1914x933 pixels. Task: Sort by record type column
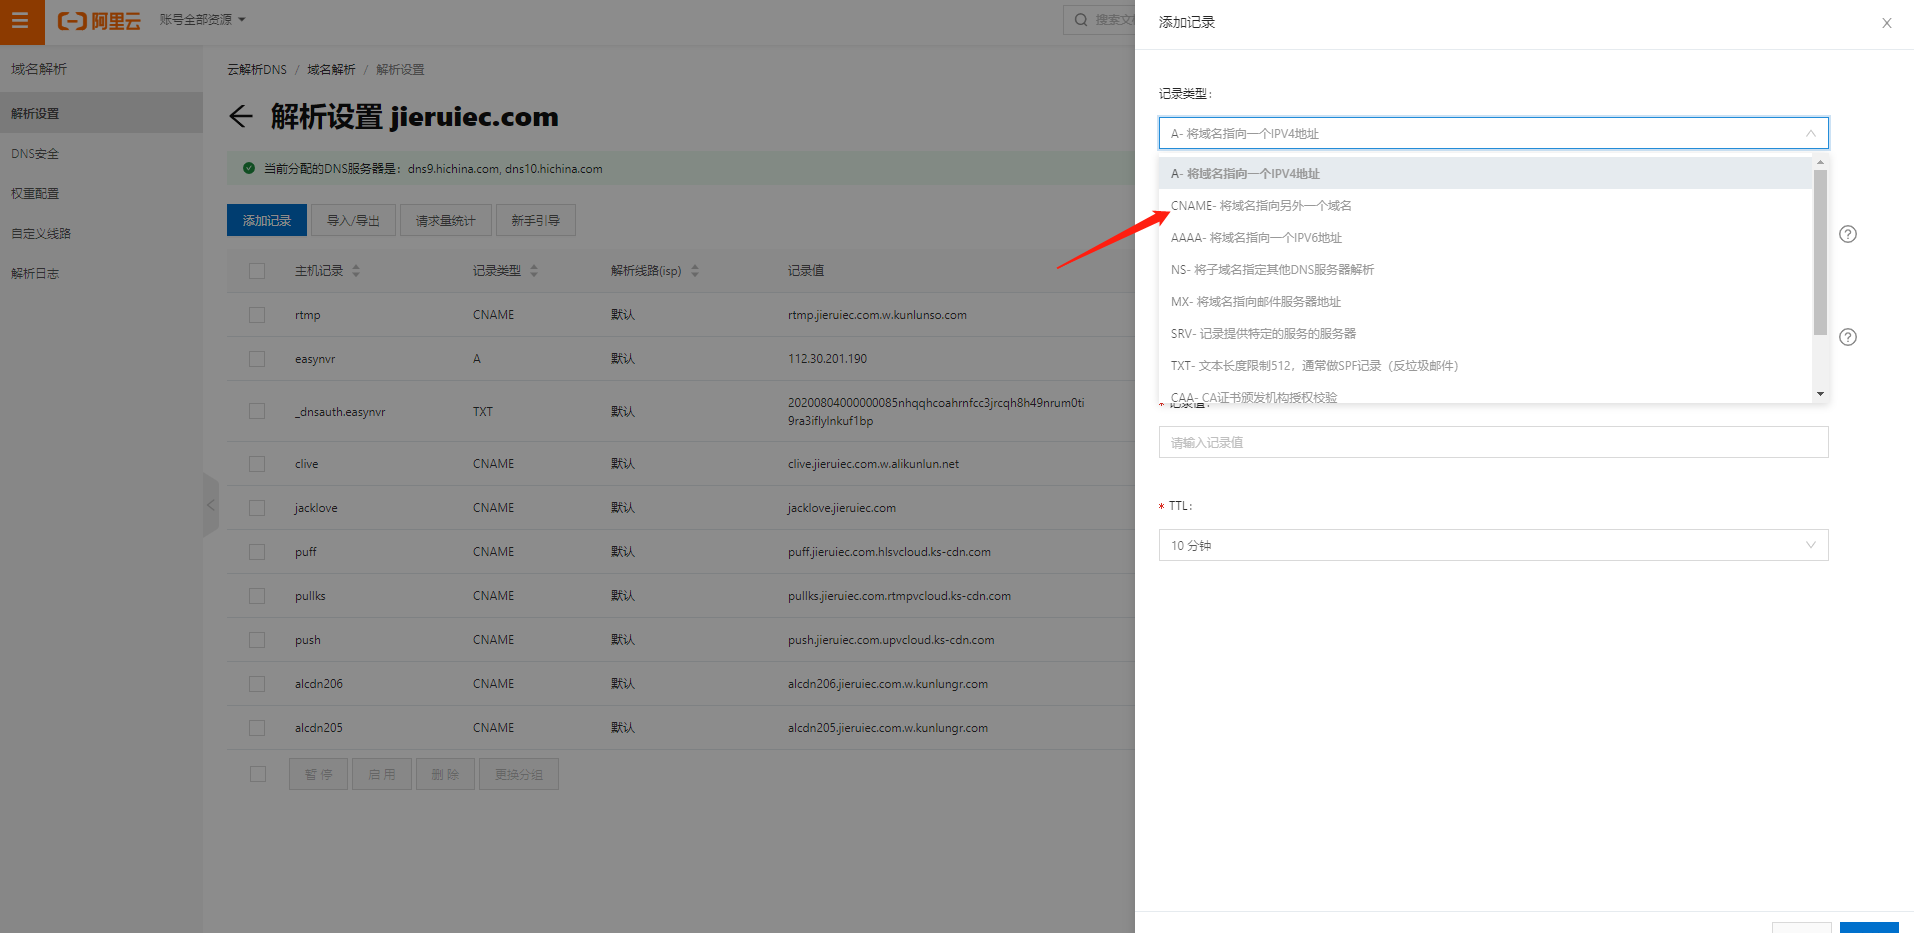point(534,271)
